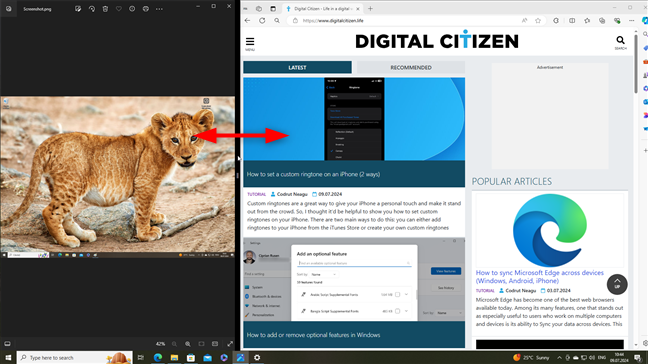Open Copilot in Edge sidebar
Viewport: 648px width, 364px height.
644,21
